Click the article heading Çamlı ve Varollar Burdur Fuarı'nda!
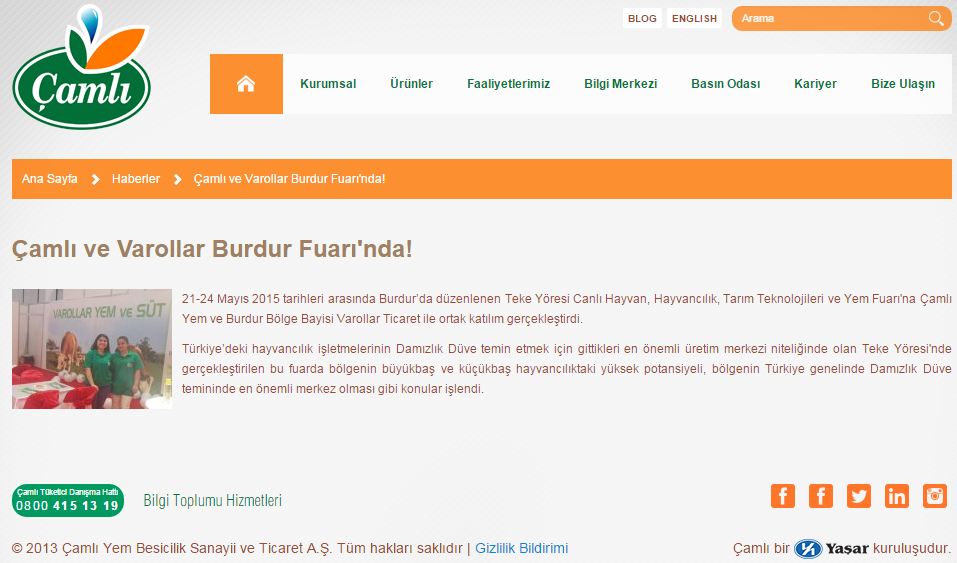The image size is (957, 563). click(x=212, y=249)
